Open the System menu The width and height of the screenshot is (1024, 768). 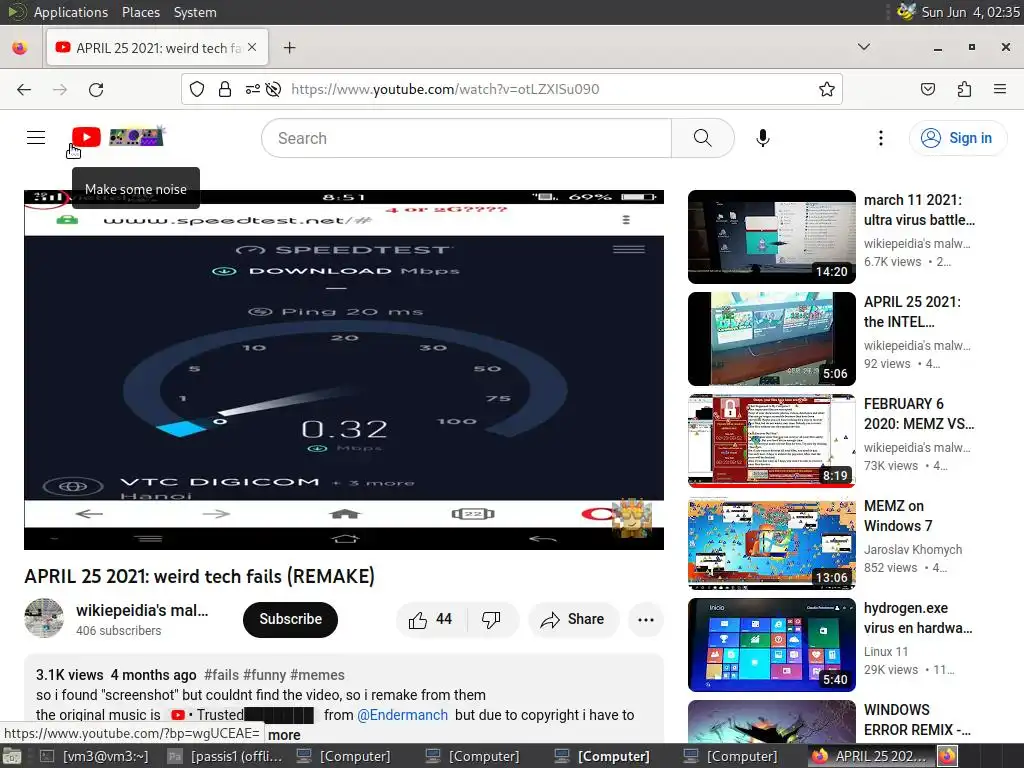[x=195, y=12]
